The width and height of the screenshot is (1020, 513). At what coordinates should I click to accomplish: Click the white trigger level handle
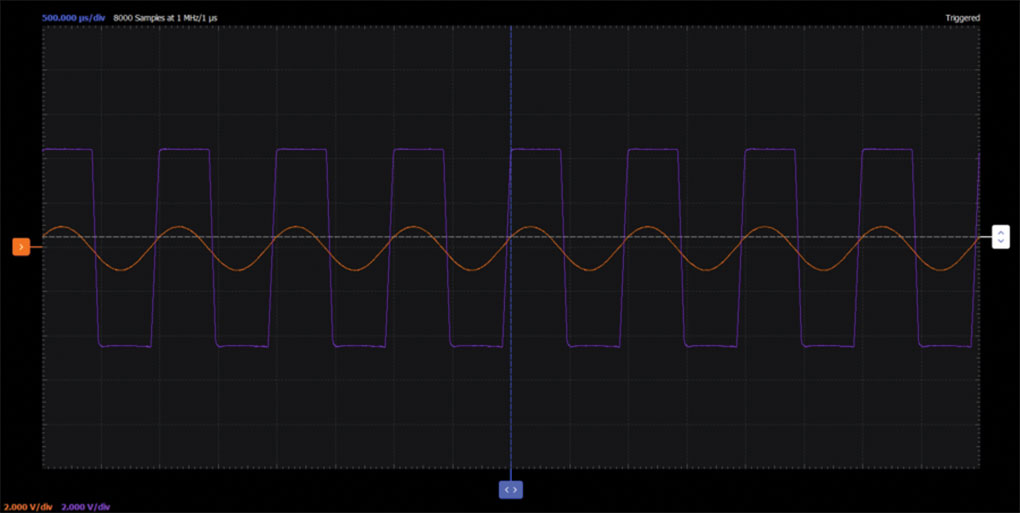pyautogui.click(x=1000, y=236)
